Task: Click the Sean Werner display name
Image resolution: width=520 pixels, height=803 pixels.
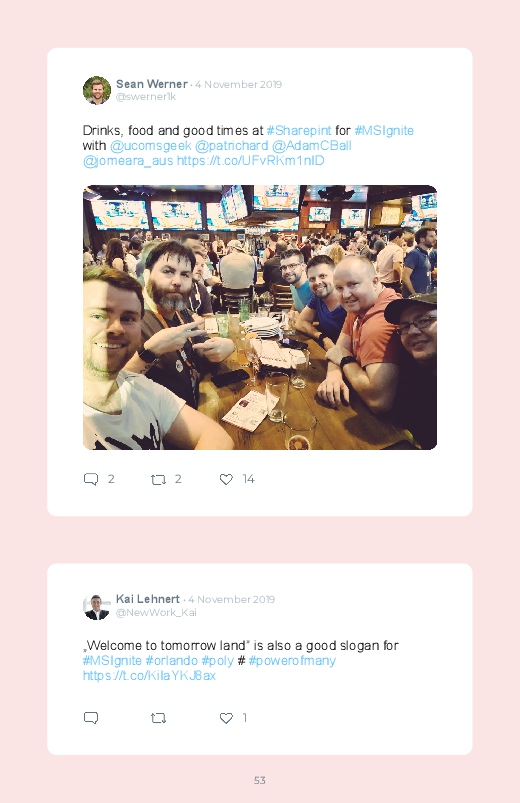Action: (x=152, y=84)
